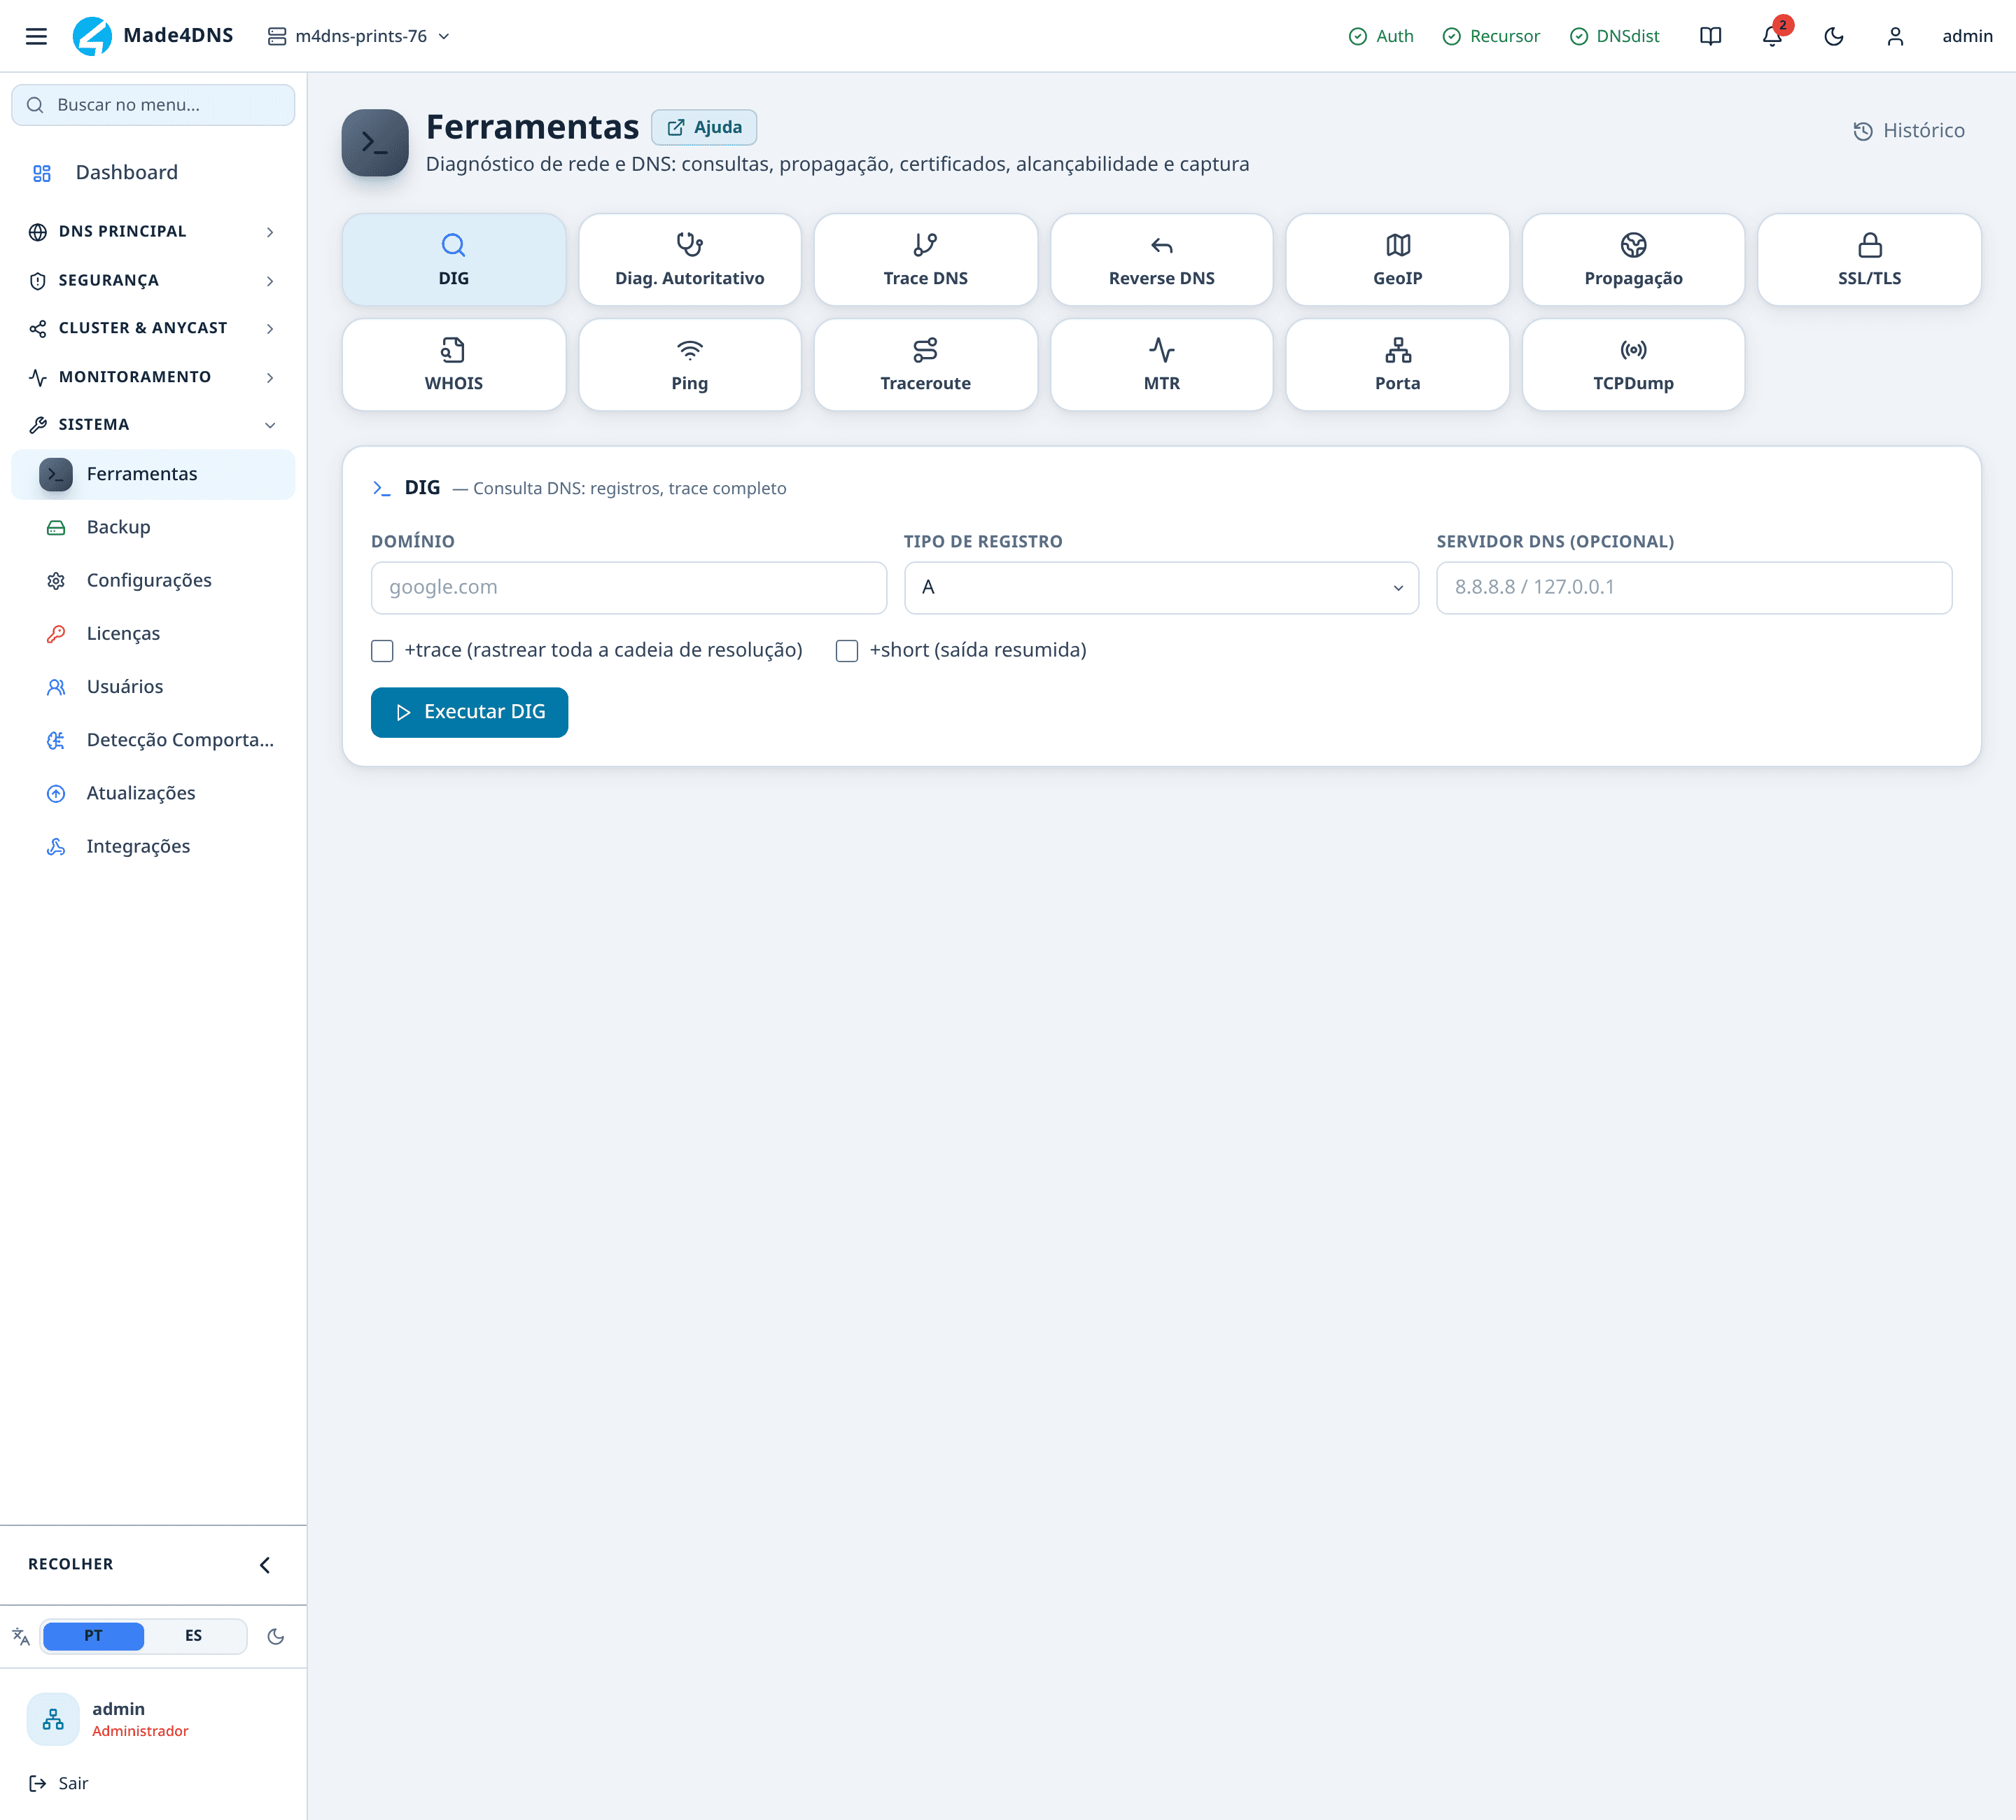Select MTR tool
The width and height of the screenshot is (2016, 1820).
(1162, 364)
